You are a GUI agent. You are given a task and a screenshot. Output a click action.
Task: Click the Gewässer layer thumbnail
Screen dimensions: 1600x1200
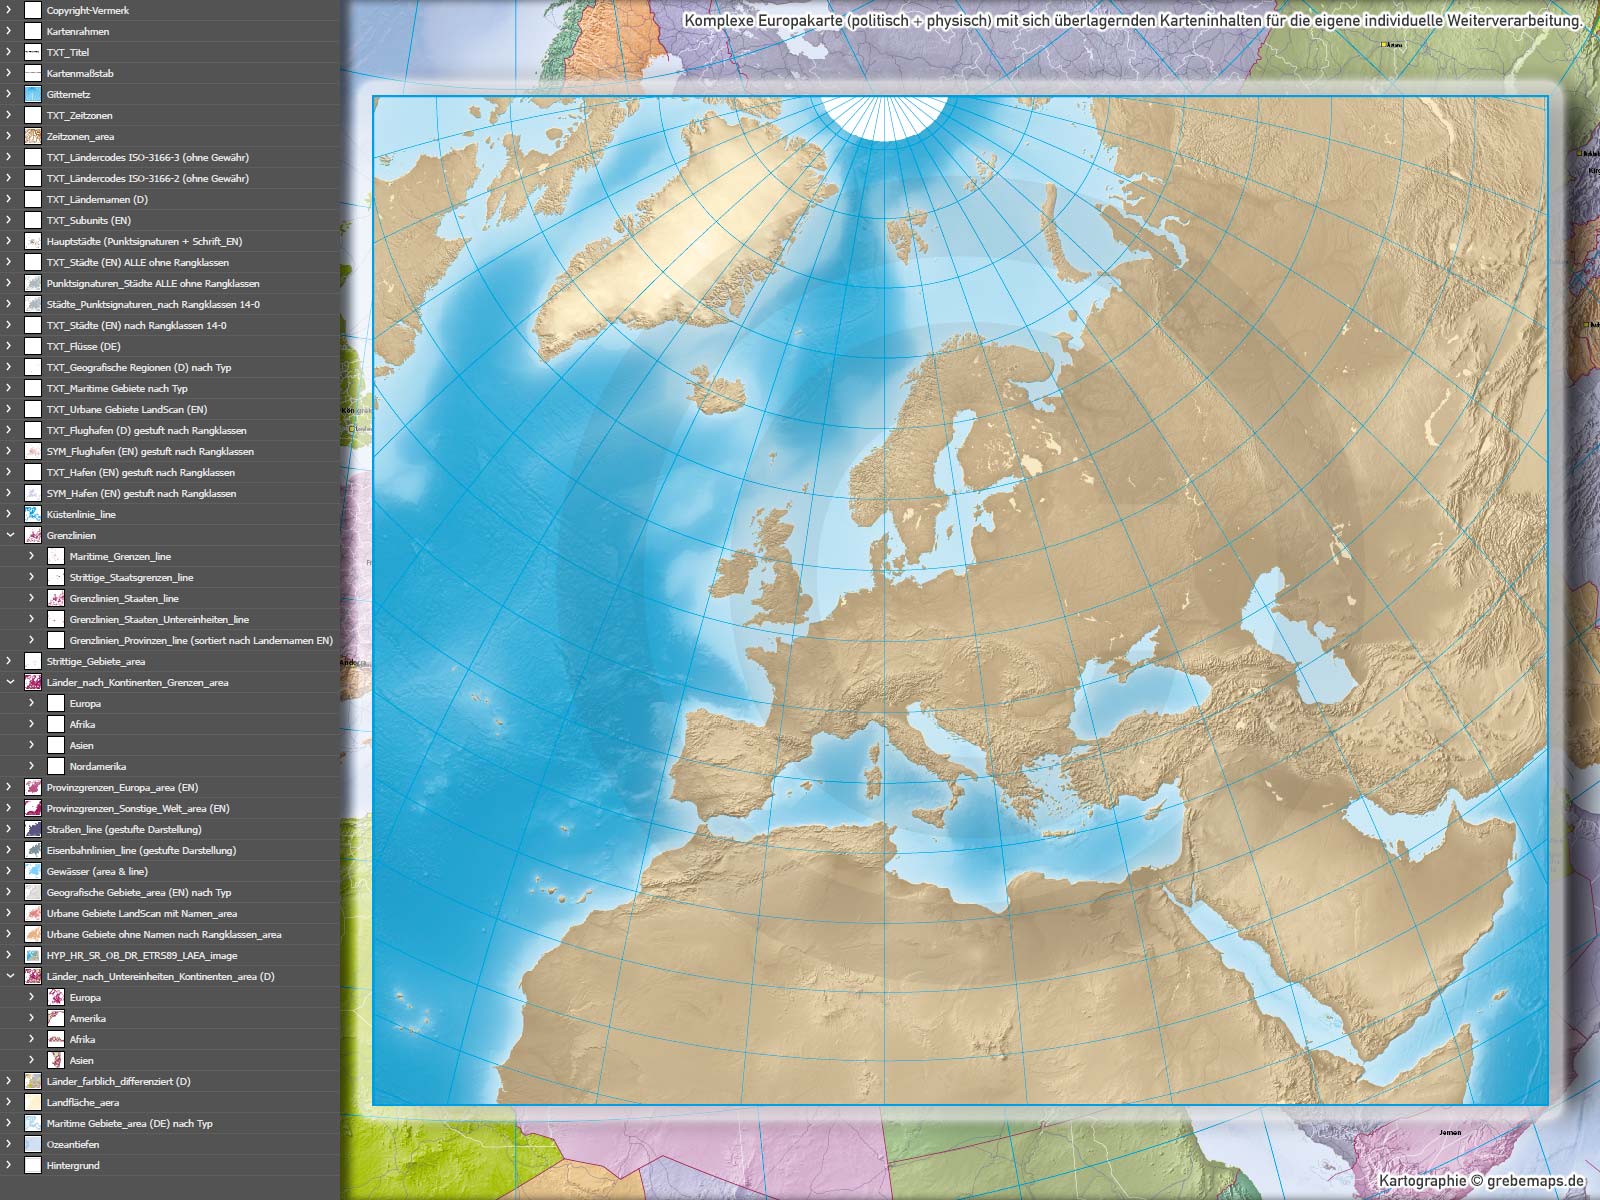click(33, 871)
